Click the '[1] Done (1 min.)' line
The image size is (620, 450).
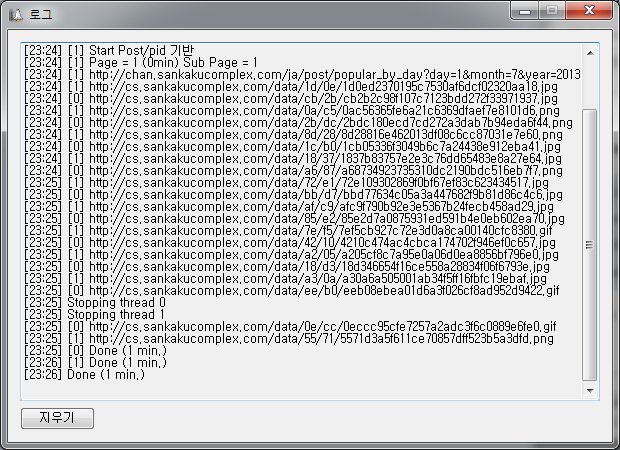click(95, 362)
